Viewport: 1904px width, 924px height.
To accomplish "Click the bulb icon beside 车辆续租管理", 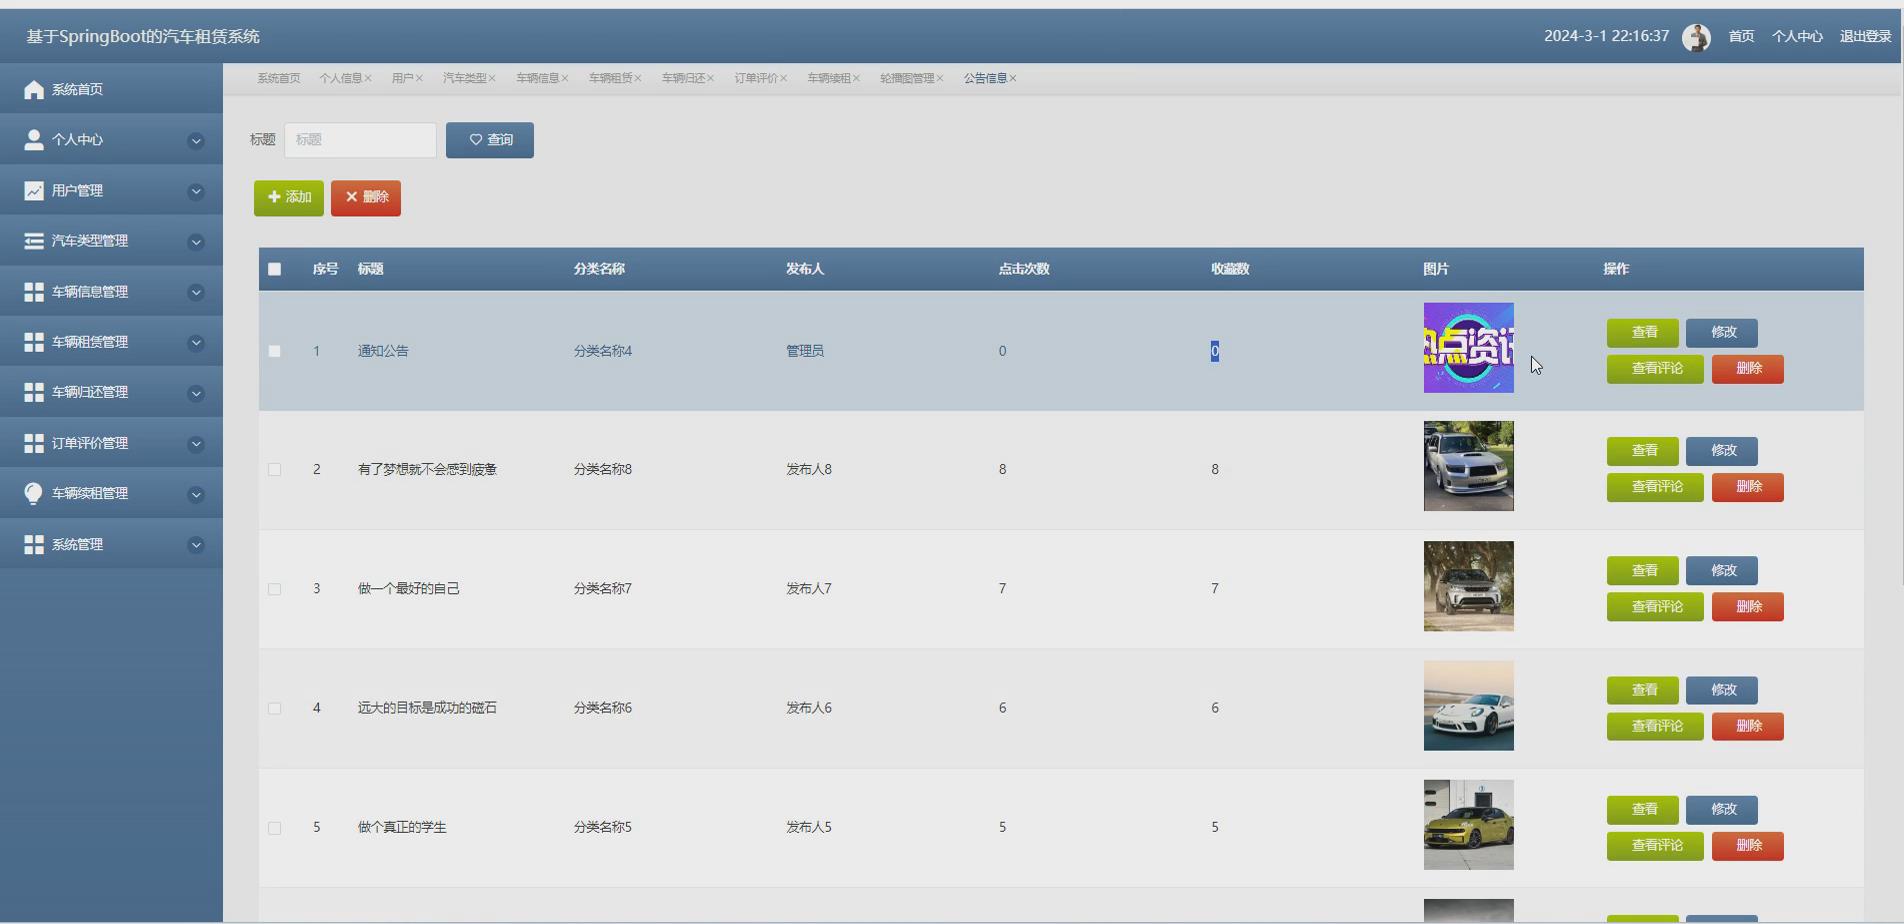I will tap(34, 493).
